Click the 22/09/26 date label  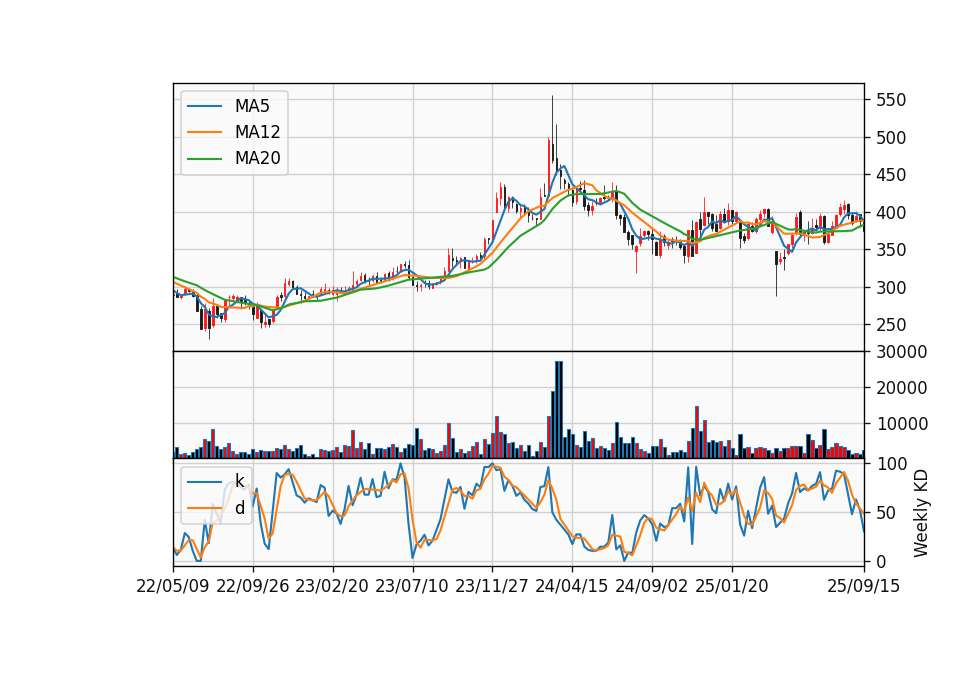tap(253, 586)
